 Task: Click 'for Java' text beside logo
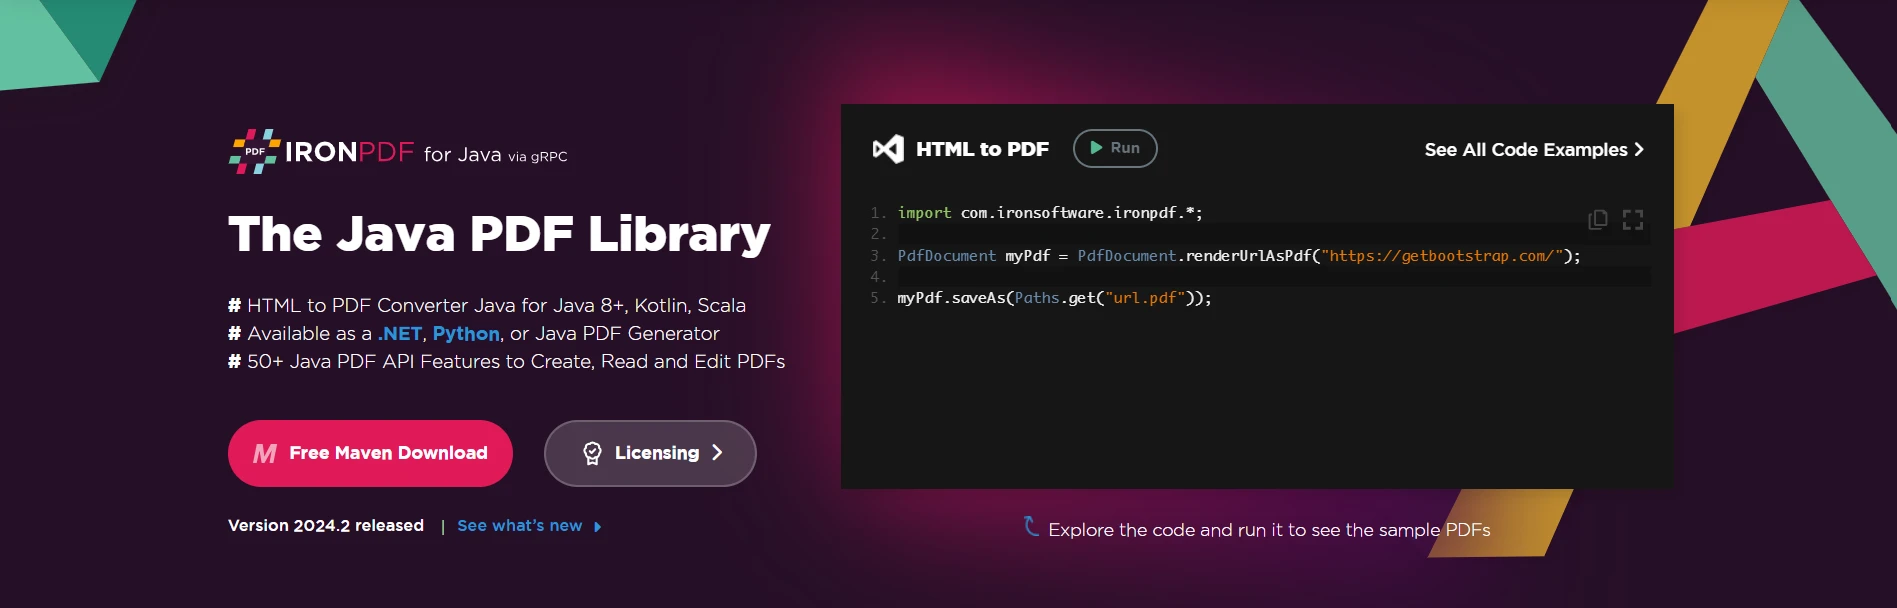click(x=462, y=155)
